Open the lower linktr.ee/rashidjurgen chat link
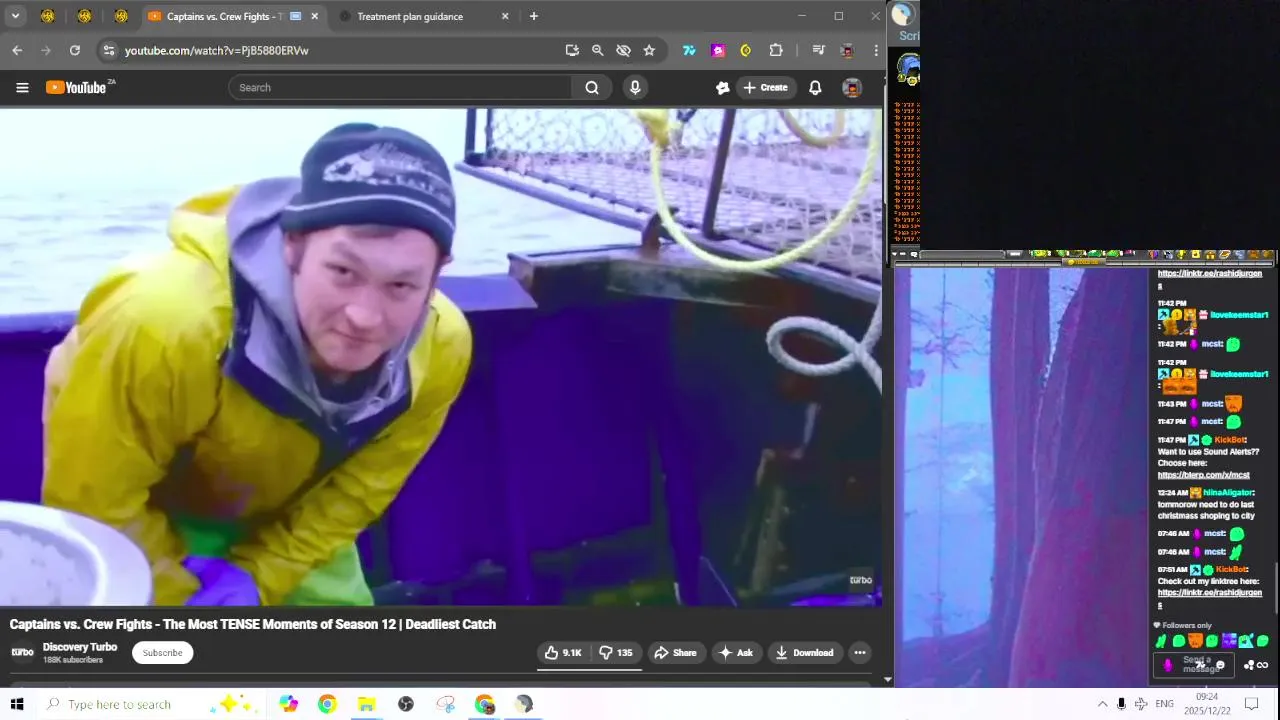This screenshot has width=1280, height=720. point(1209,598)
